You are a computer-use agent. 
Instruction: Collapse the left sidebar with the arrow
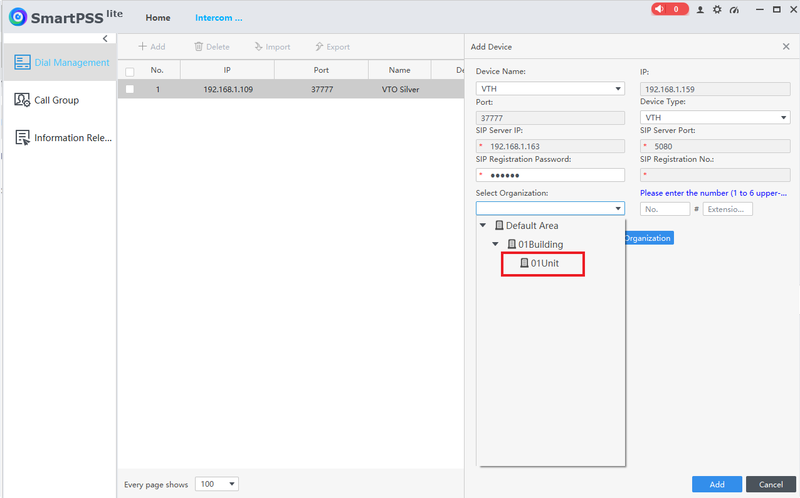coord(105,38)
